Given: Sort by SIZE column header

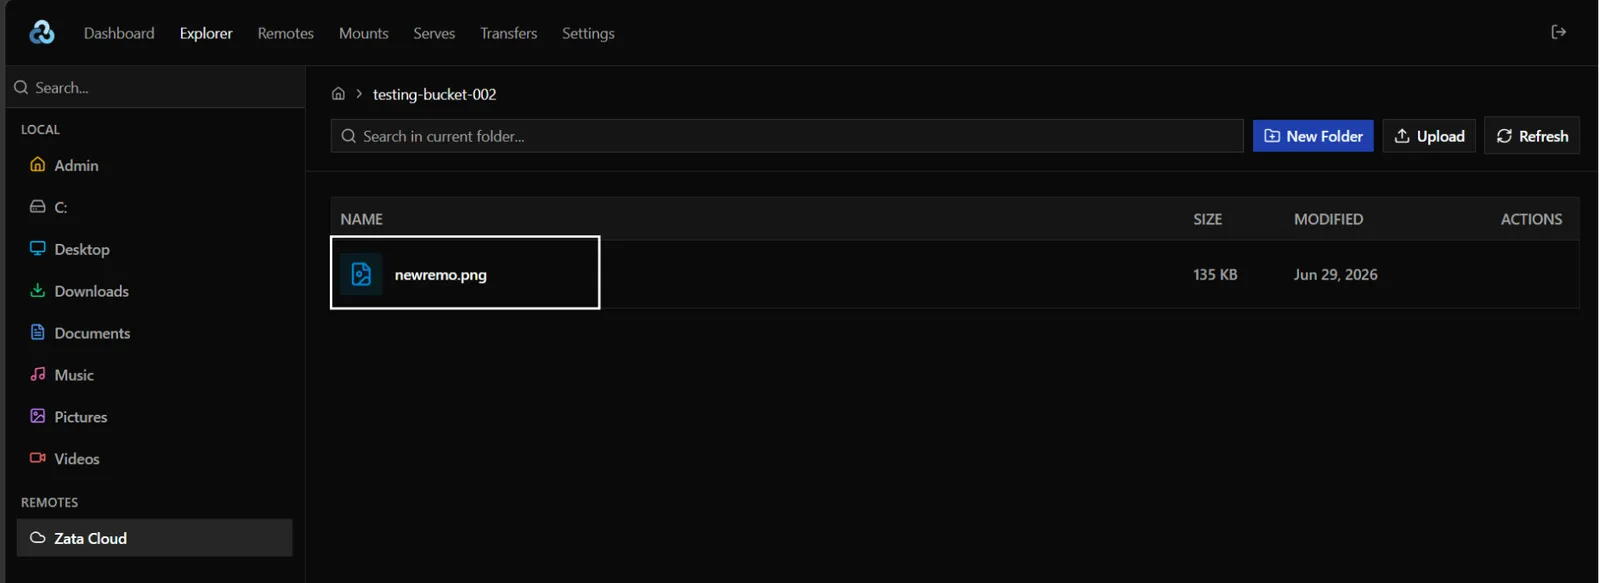Looking at the screenshot, I should 1207,219.
